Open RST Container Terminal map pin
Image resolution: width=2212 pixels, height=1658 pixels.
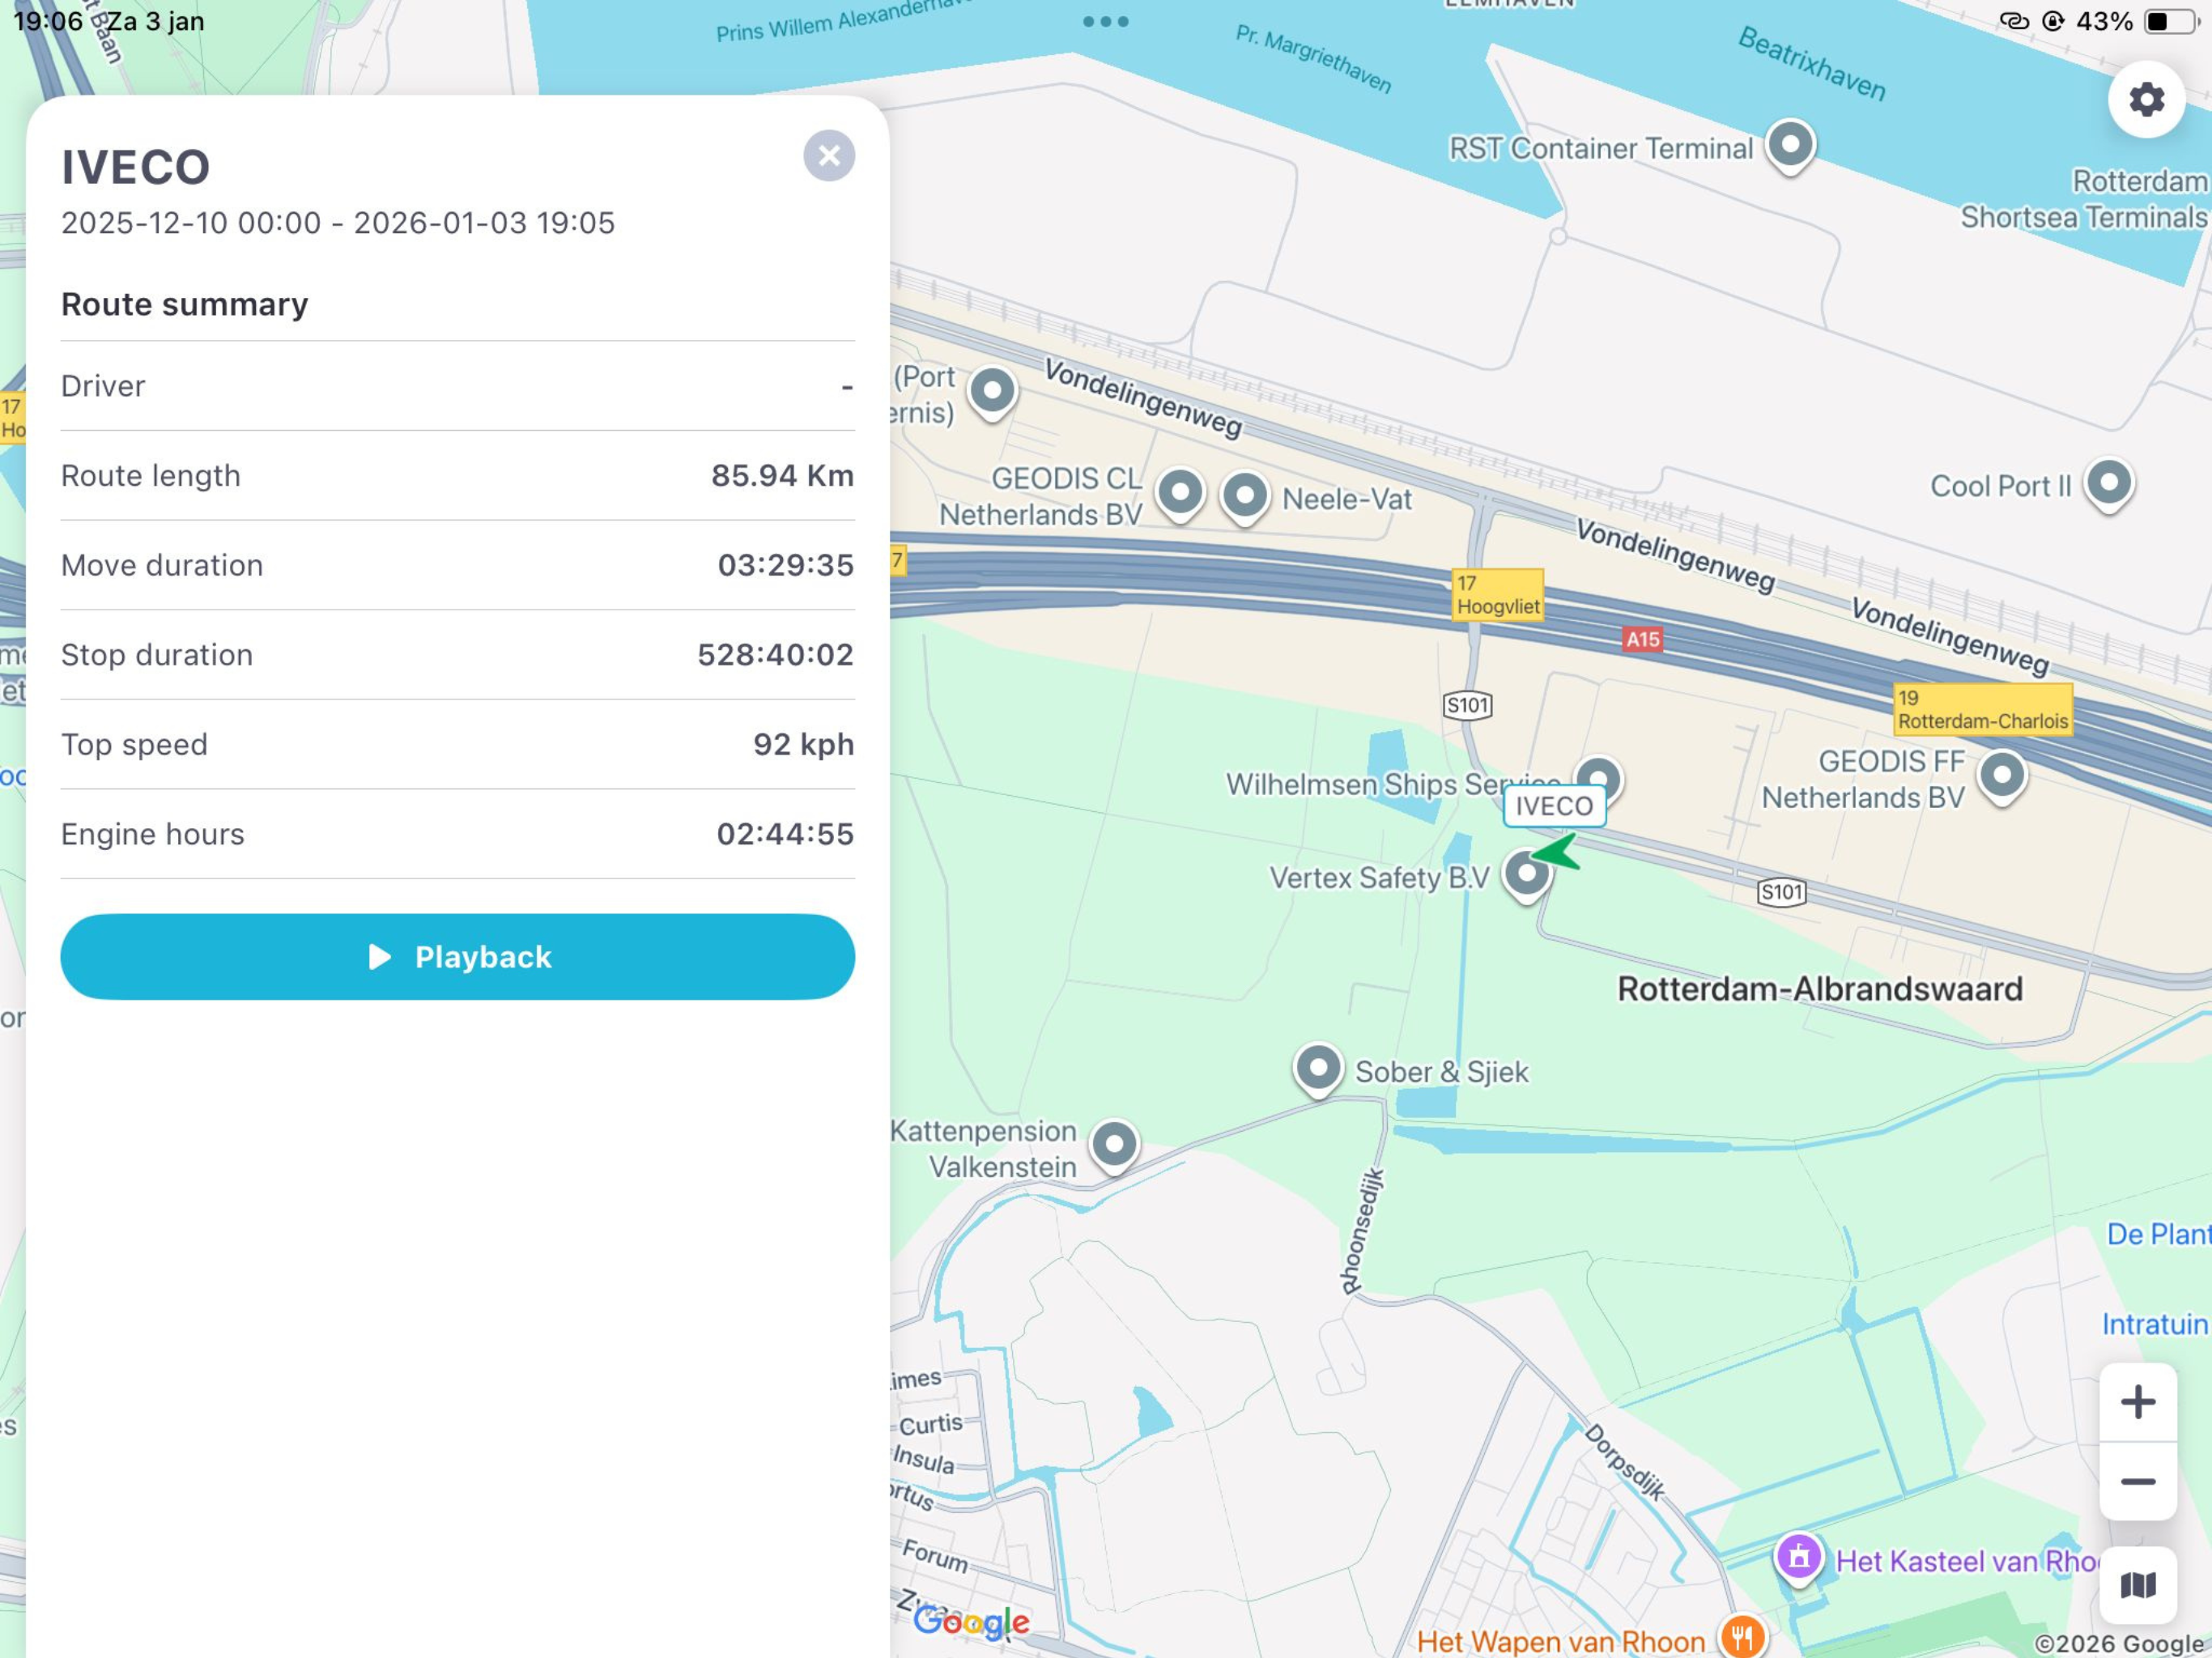click(1790, 147)
